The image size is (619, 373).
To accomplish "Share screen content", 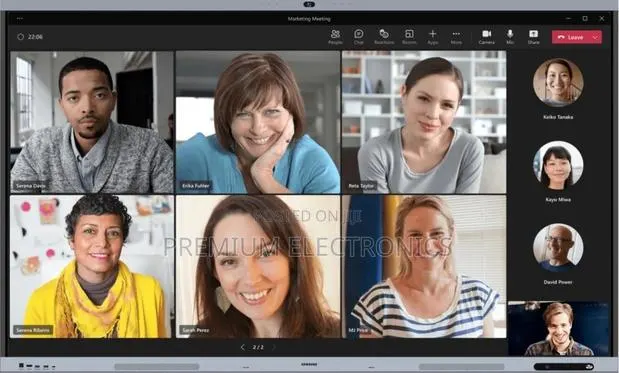I will [x=533, y=37].
